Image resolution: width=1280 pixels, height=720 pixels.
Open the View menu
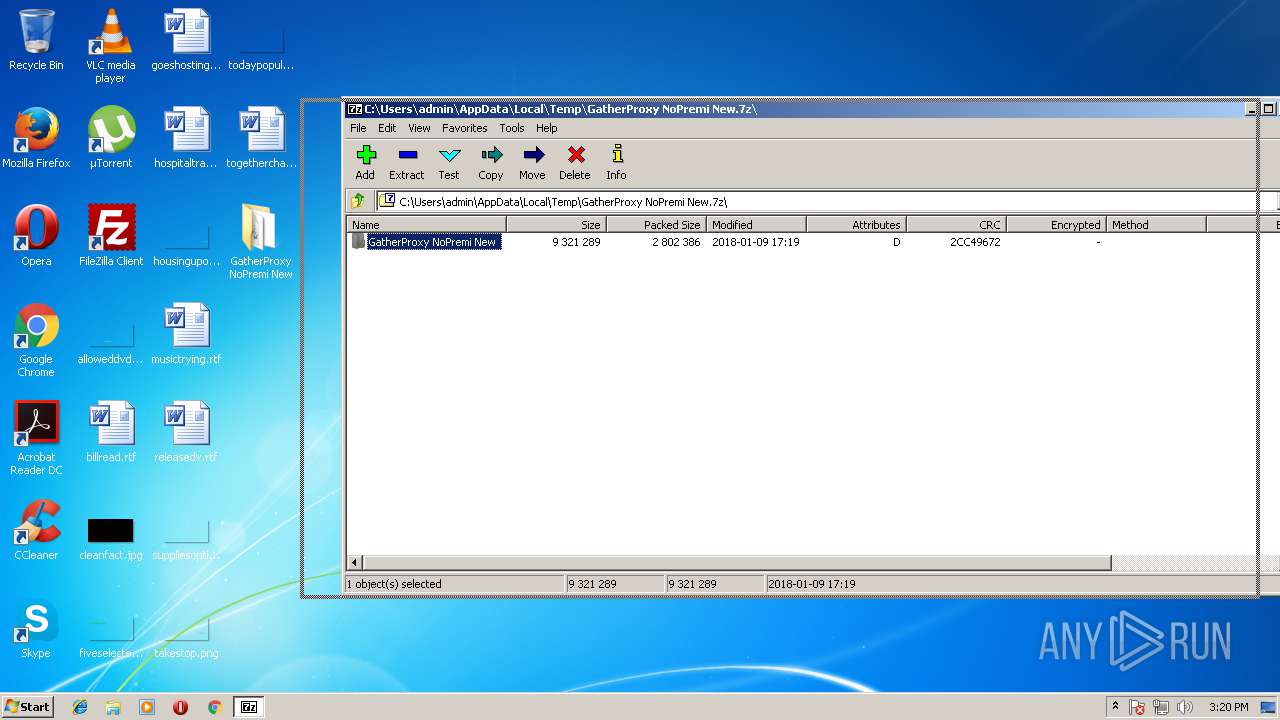(x=419, y=128)
